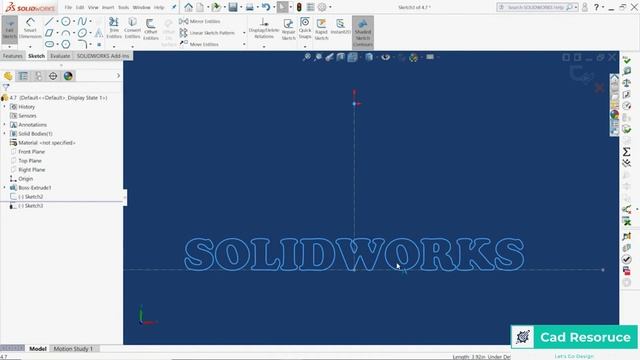Click the New document icon
Screen dimensions: 640x360
200,7
